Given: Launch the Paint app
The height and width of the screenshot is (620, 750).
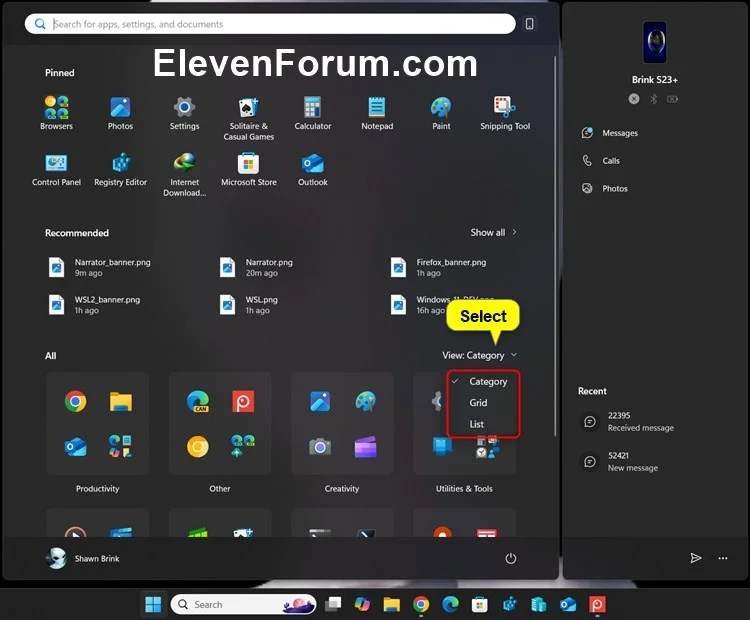Looking at the screenshot, I should coord(441,113).
